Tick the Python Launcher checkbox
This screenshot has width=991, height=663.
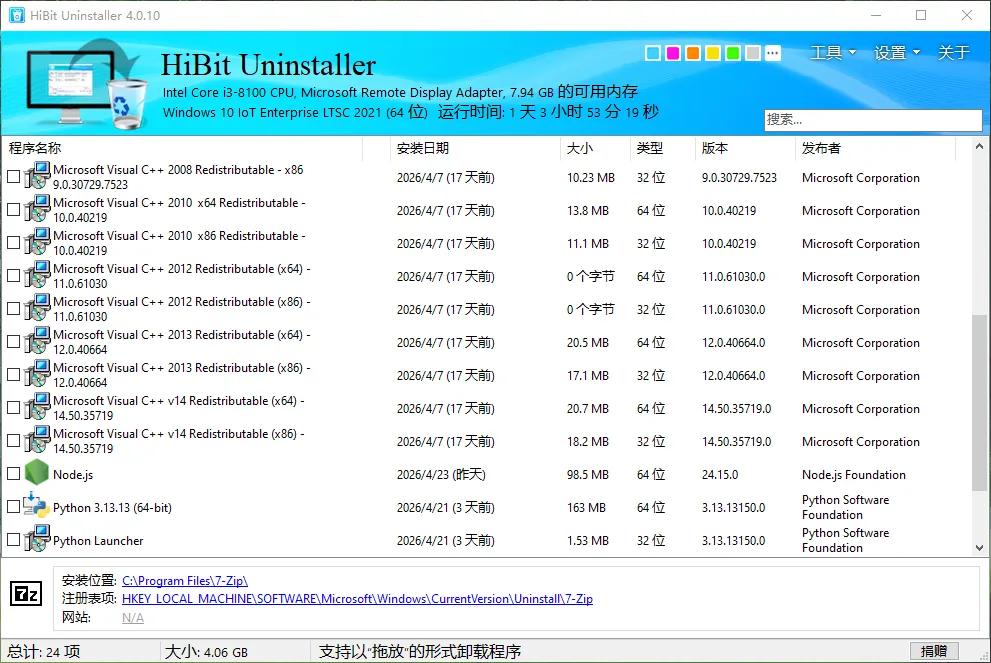coord(13,540)
